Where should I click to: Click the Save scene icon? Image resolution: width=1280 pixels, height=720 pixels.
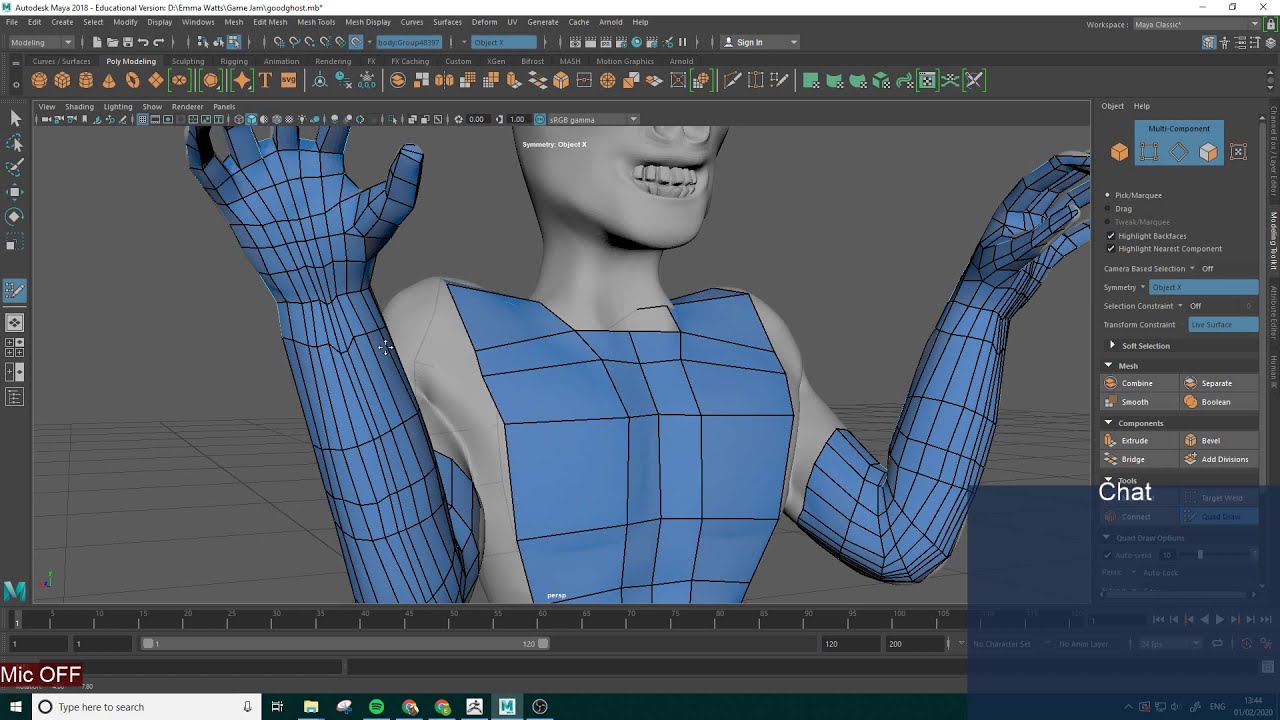pos(128,42)
